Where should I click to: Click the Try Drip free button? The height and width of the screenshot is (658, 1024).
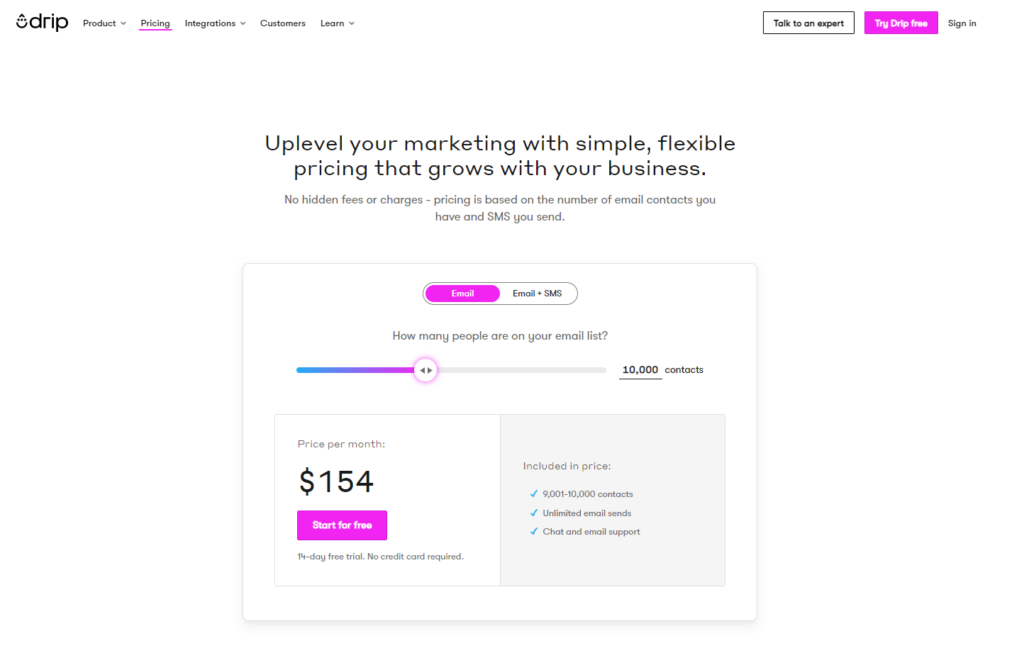[x=901, y=23]
